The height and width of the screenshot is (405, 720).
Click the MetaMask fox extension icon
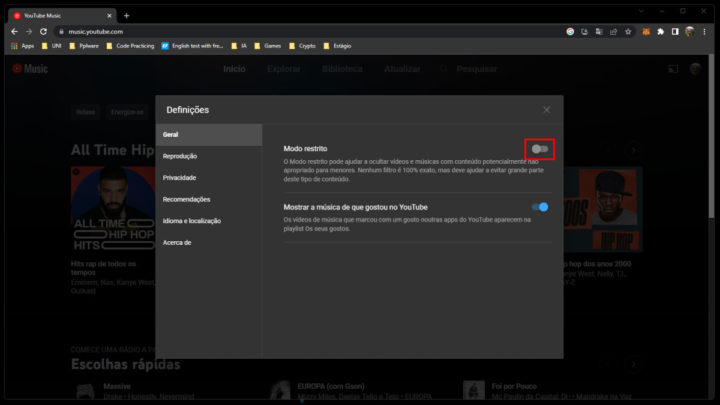tap(646, 32)
